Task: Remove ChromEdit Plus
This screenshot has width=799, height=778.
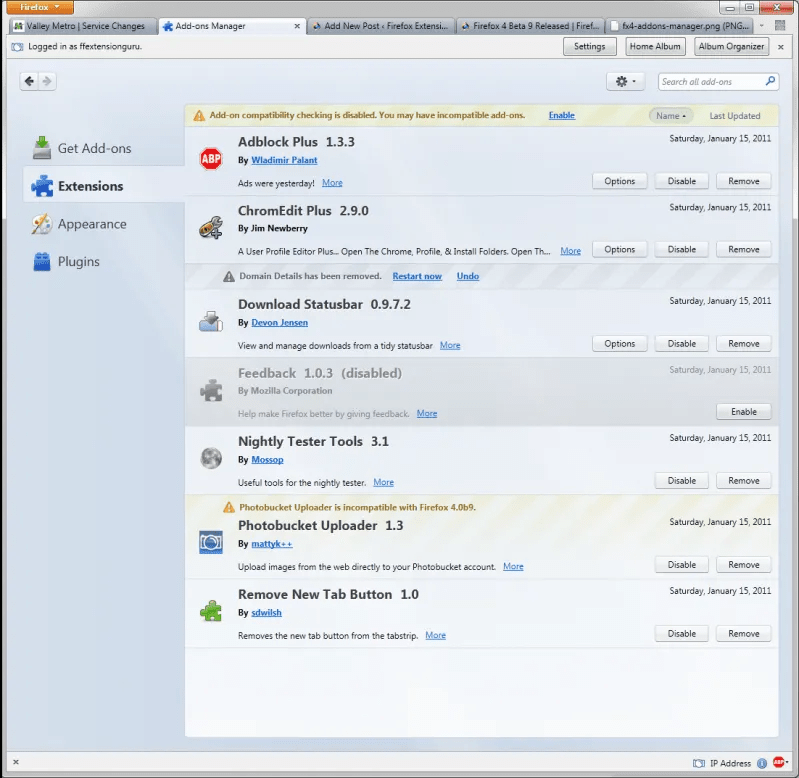Action: [743, 249]
